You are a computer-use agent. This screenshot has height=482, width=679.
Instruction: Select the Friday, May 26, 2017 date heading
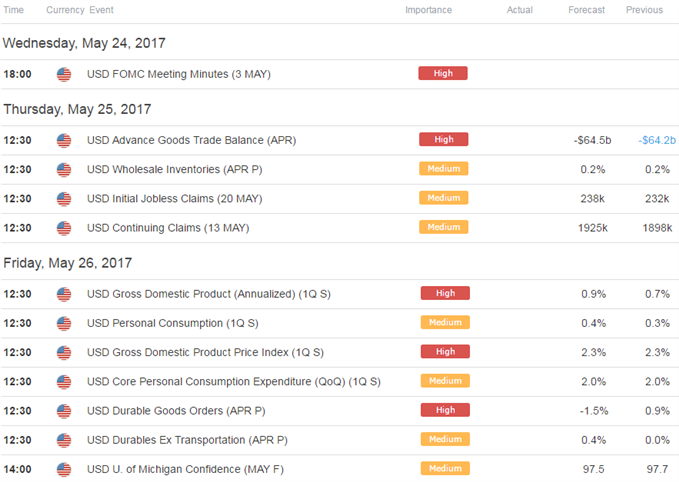tap(68, 263)
